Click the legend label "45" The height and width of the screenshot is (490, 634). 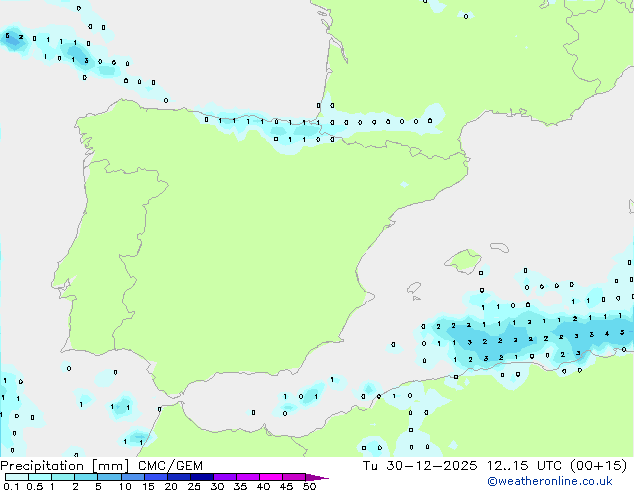(286, 486)
